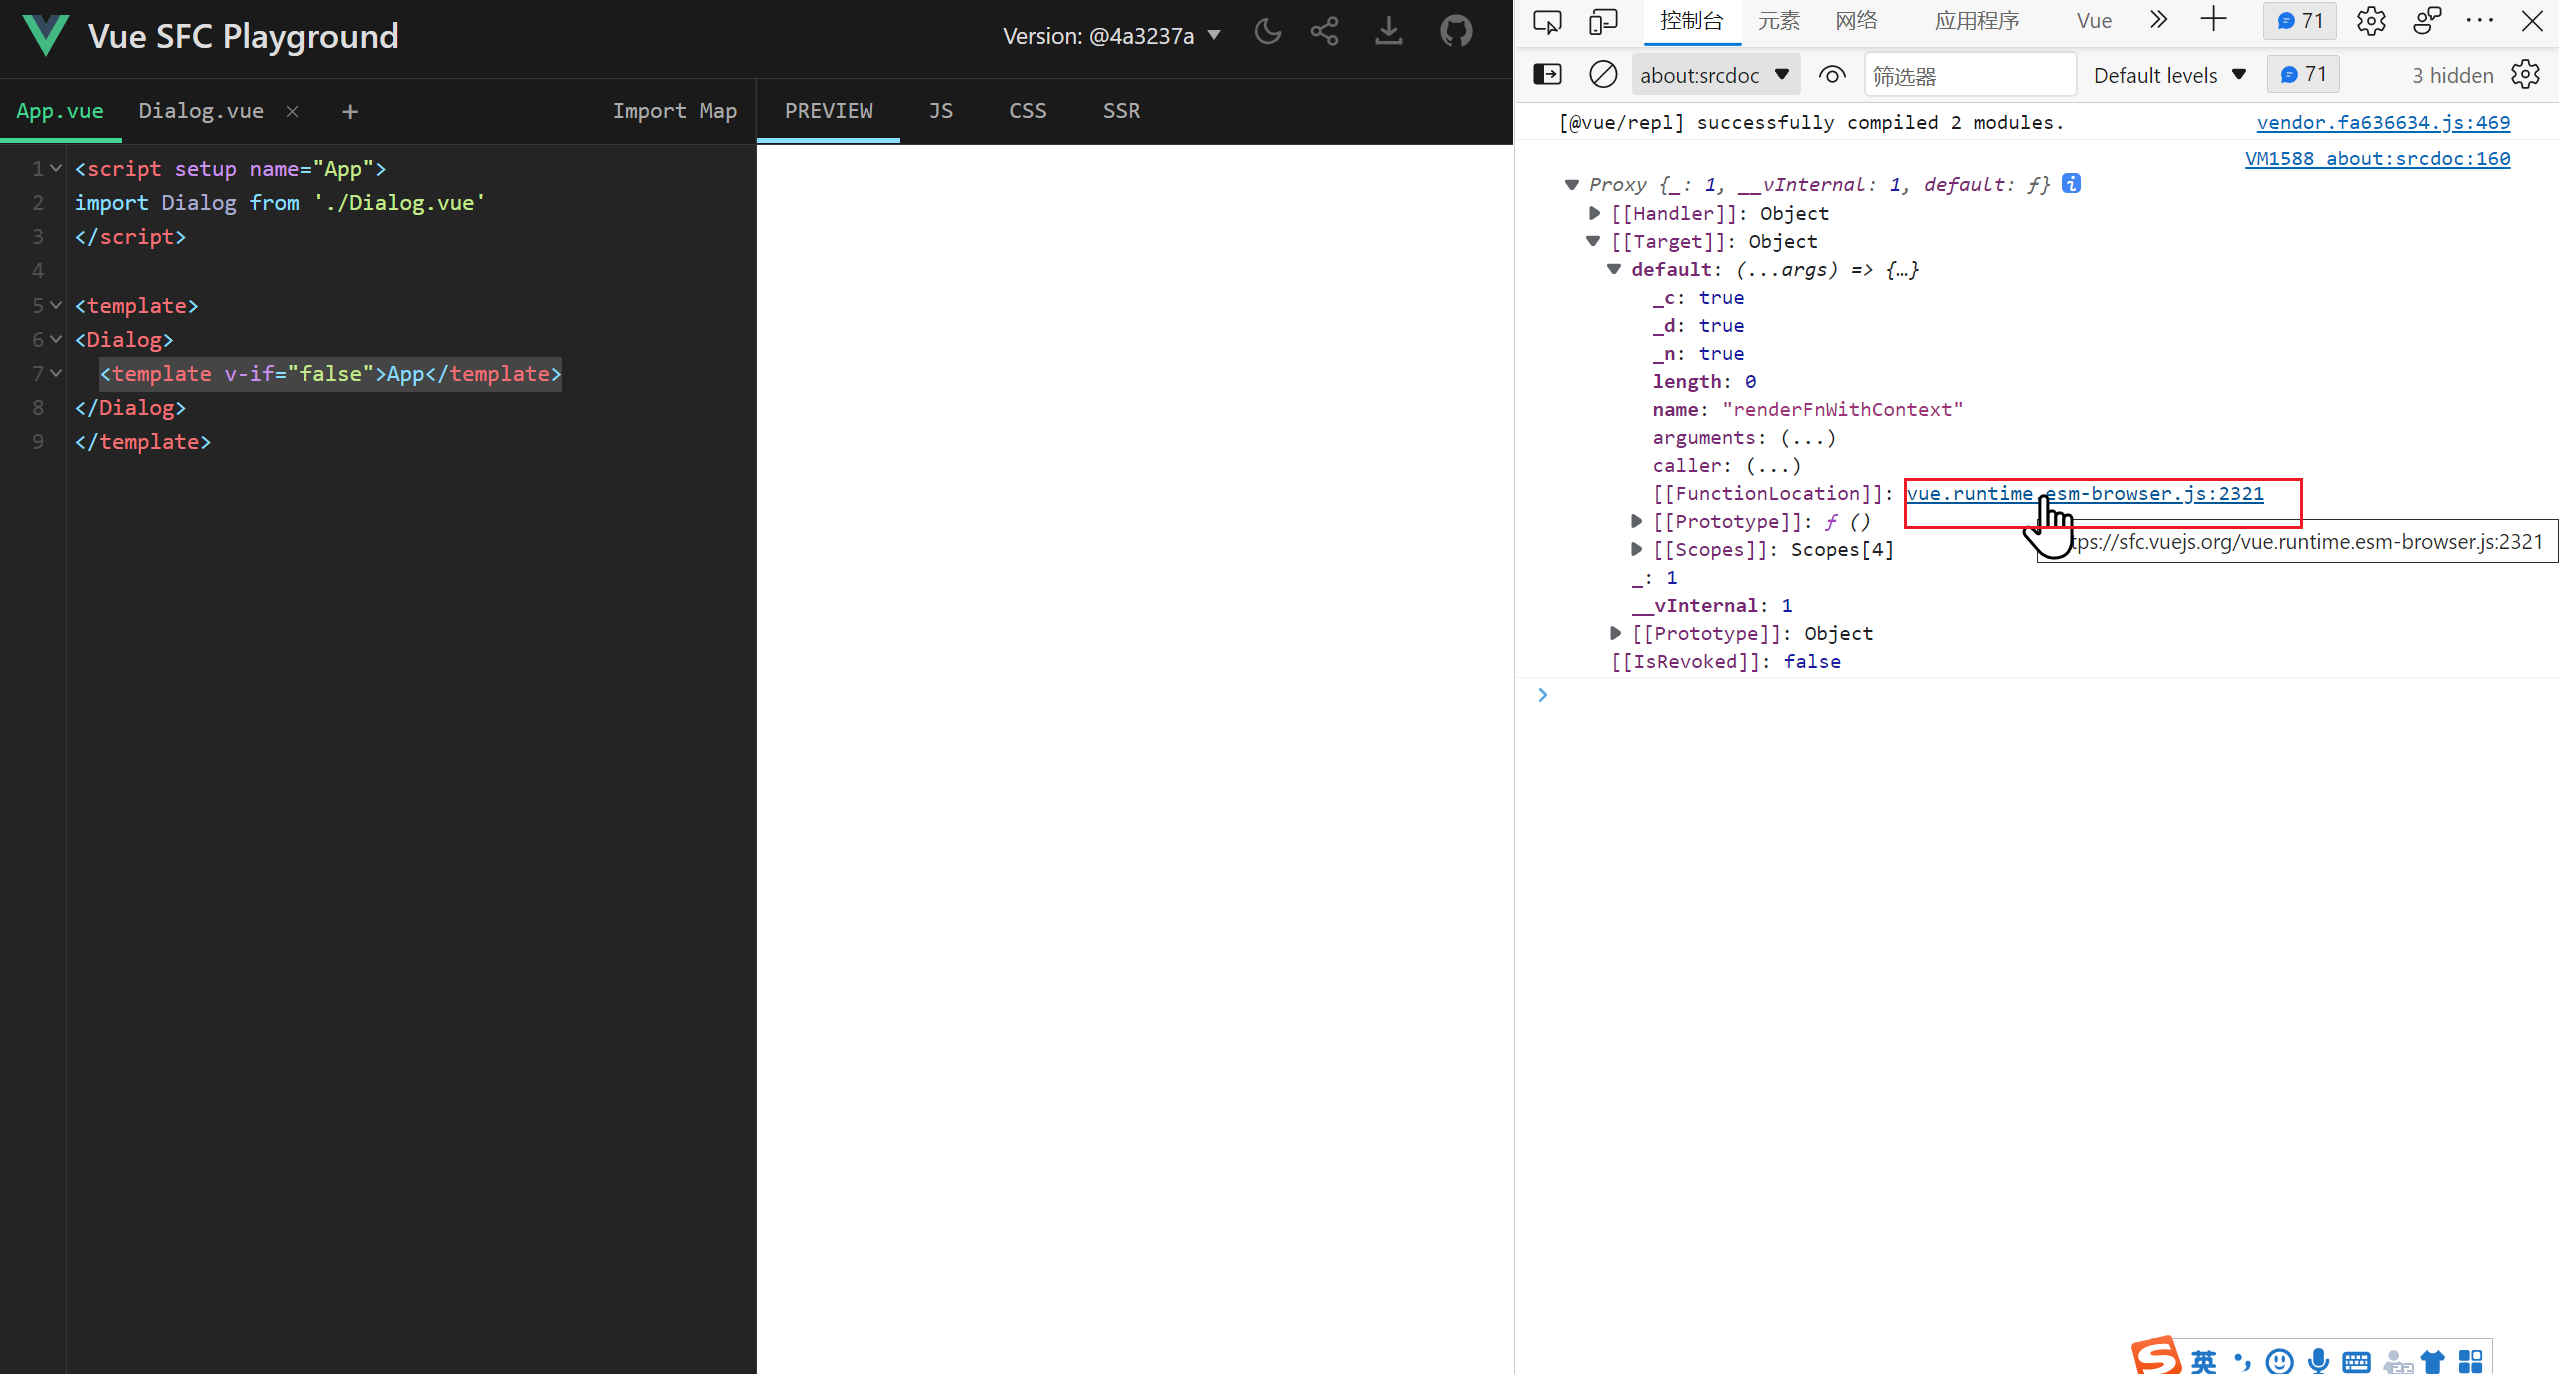Image resolution: width=2559 pixels, height=1374 pixels.
Task: Expand the [[Handler]] object entry
Action: 1593,213
